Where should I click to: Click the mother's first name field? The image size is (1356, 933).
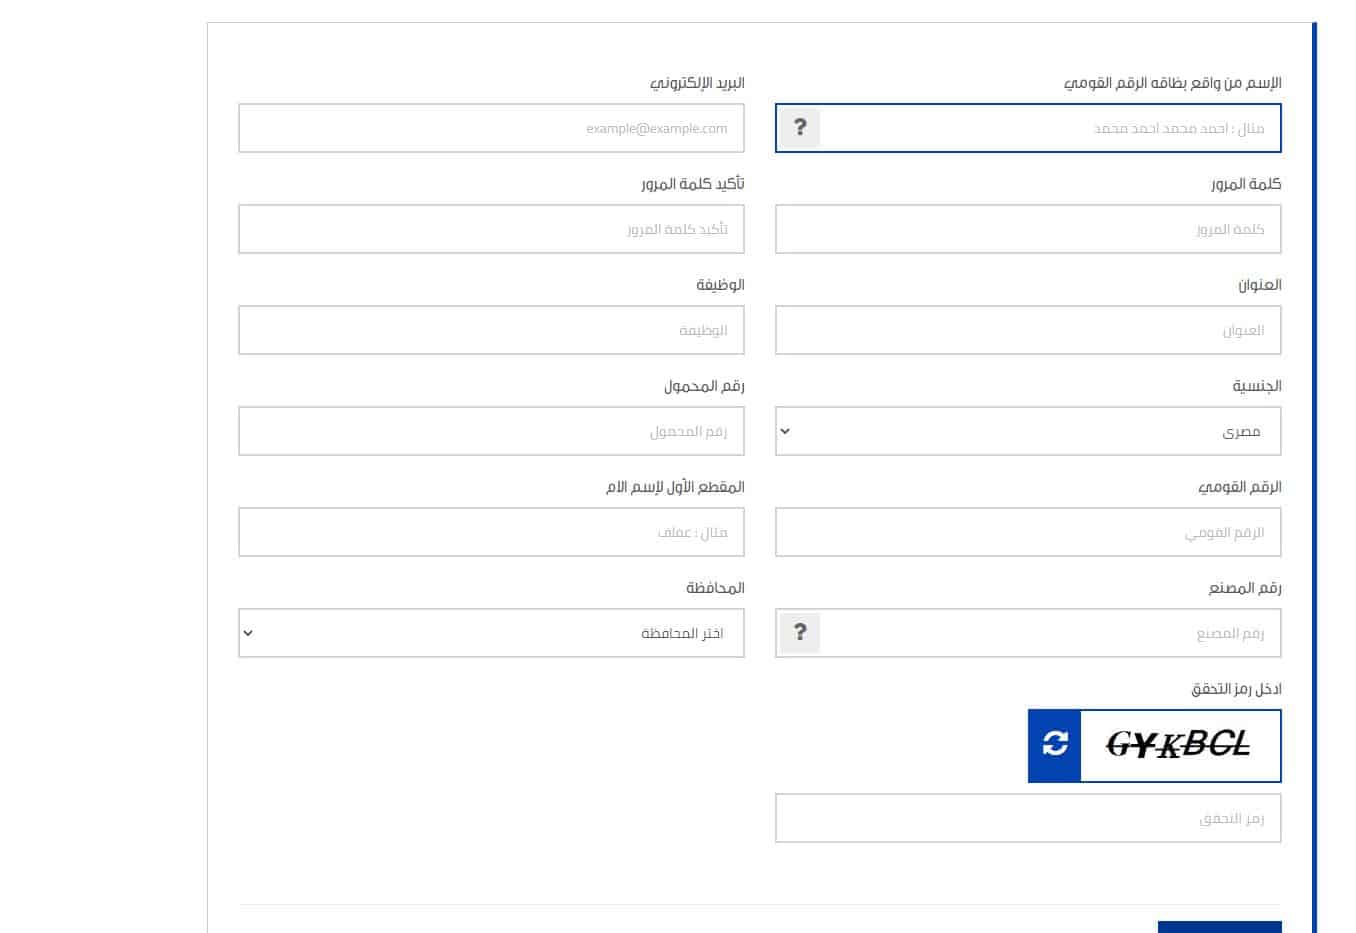pyautogui.click(x=491, y=532)
